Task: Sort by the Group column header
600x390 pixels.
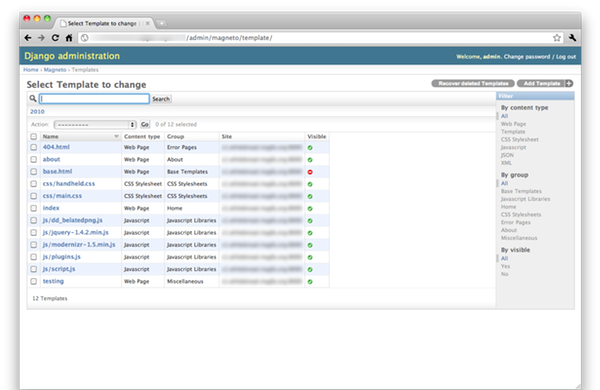Action: pos(175,137)
